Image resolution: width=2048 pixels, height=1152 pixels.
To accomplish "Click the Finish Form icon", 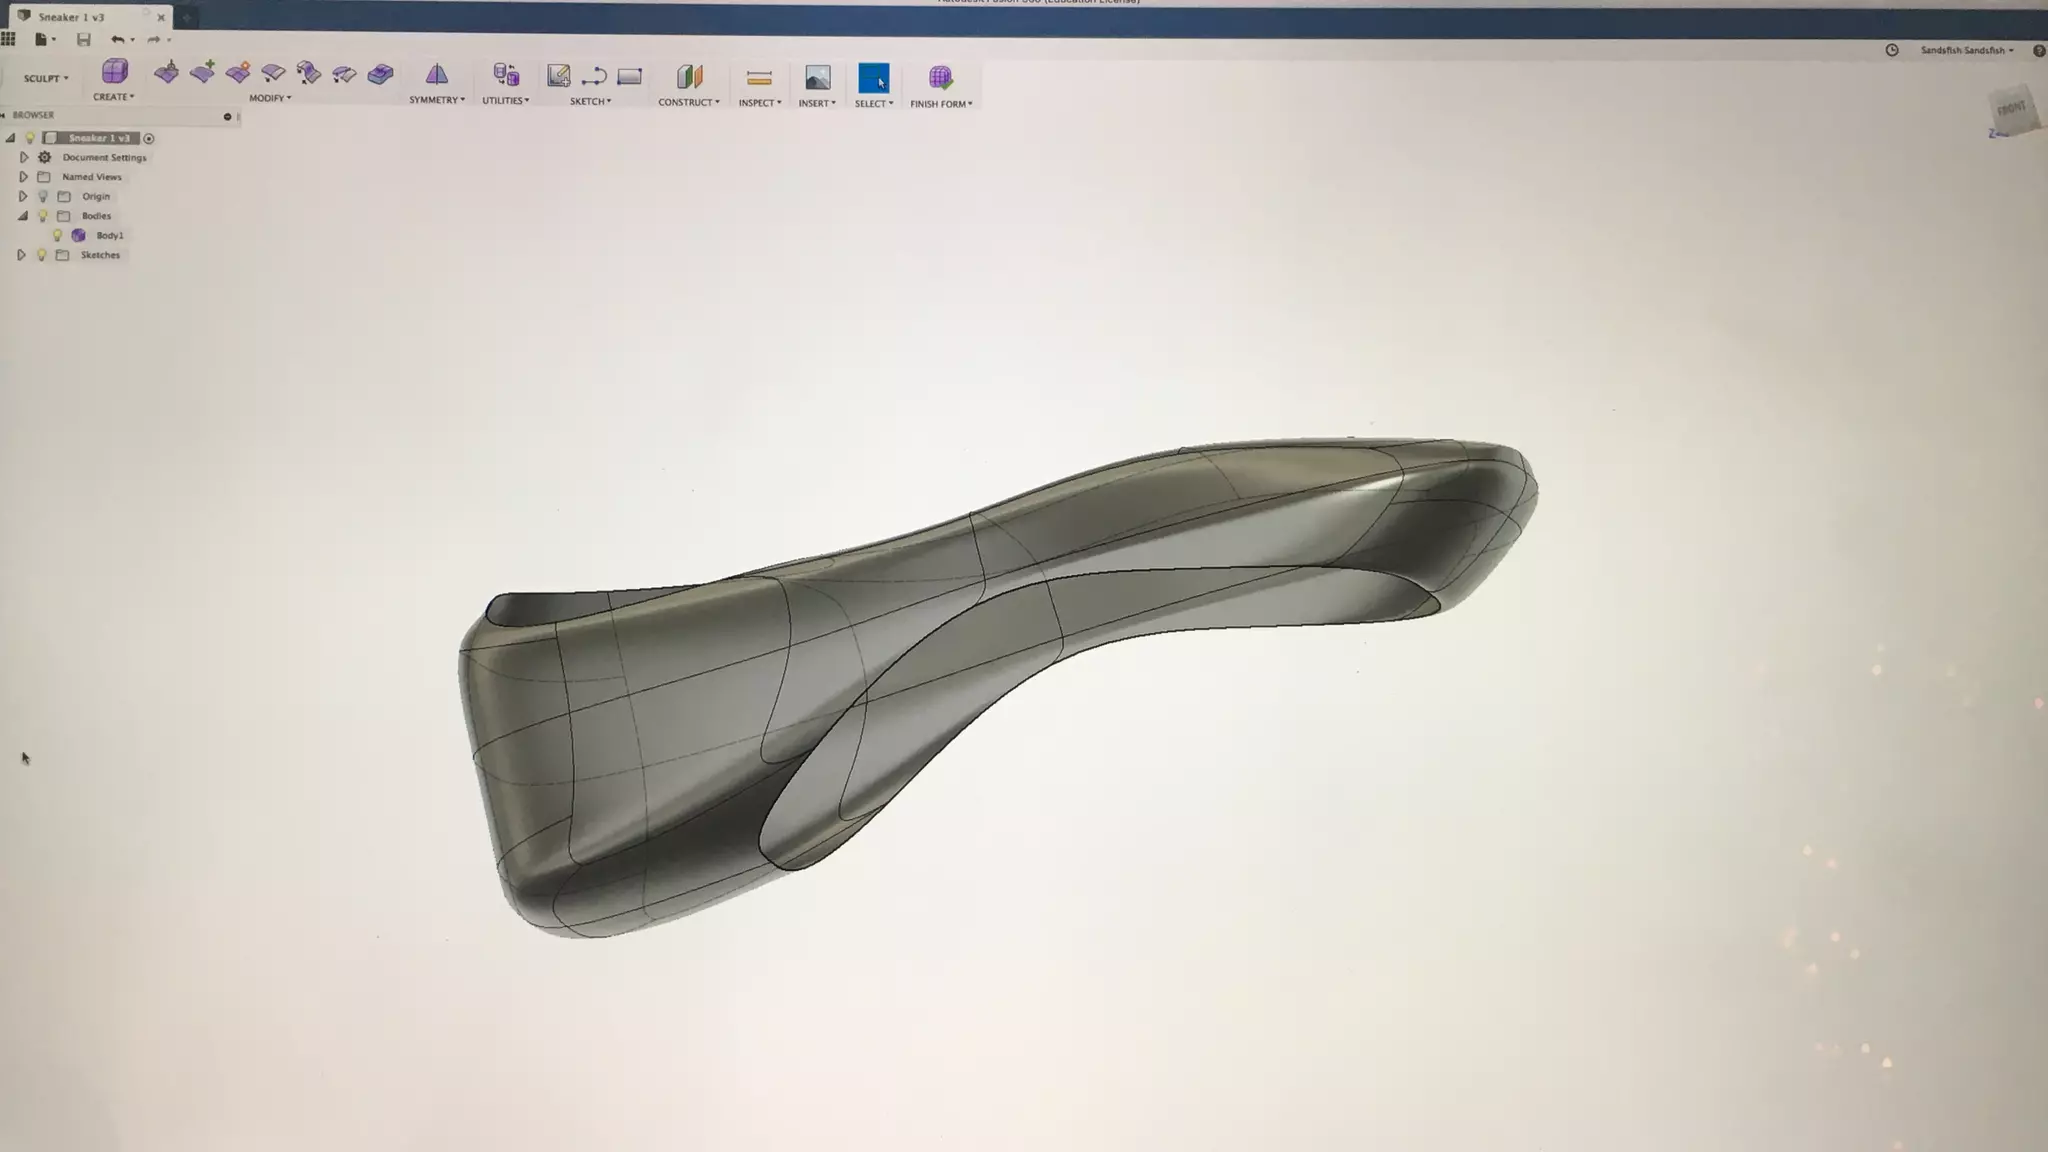I will tap(940, 78).
